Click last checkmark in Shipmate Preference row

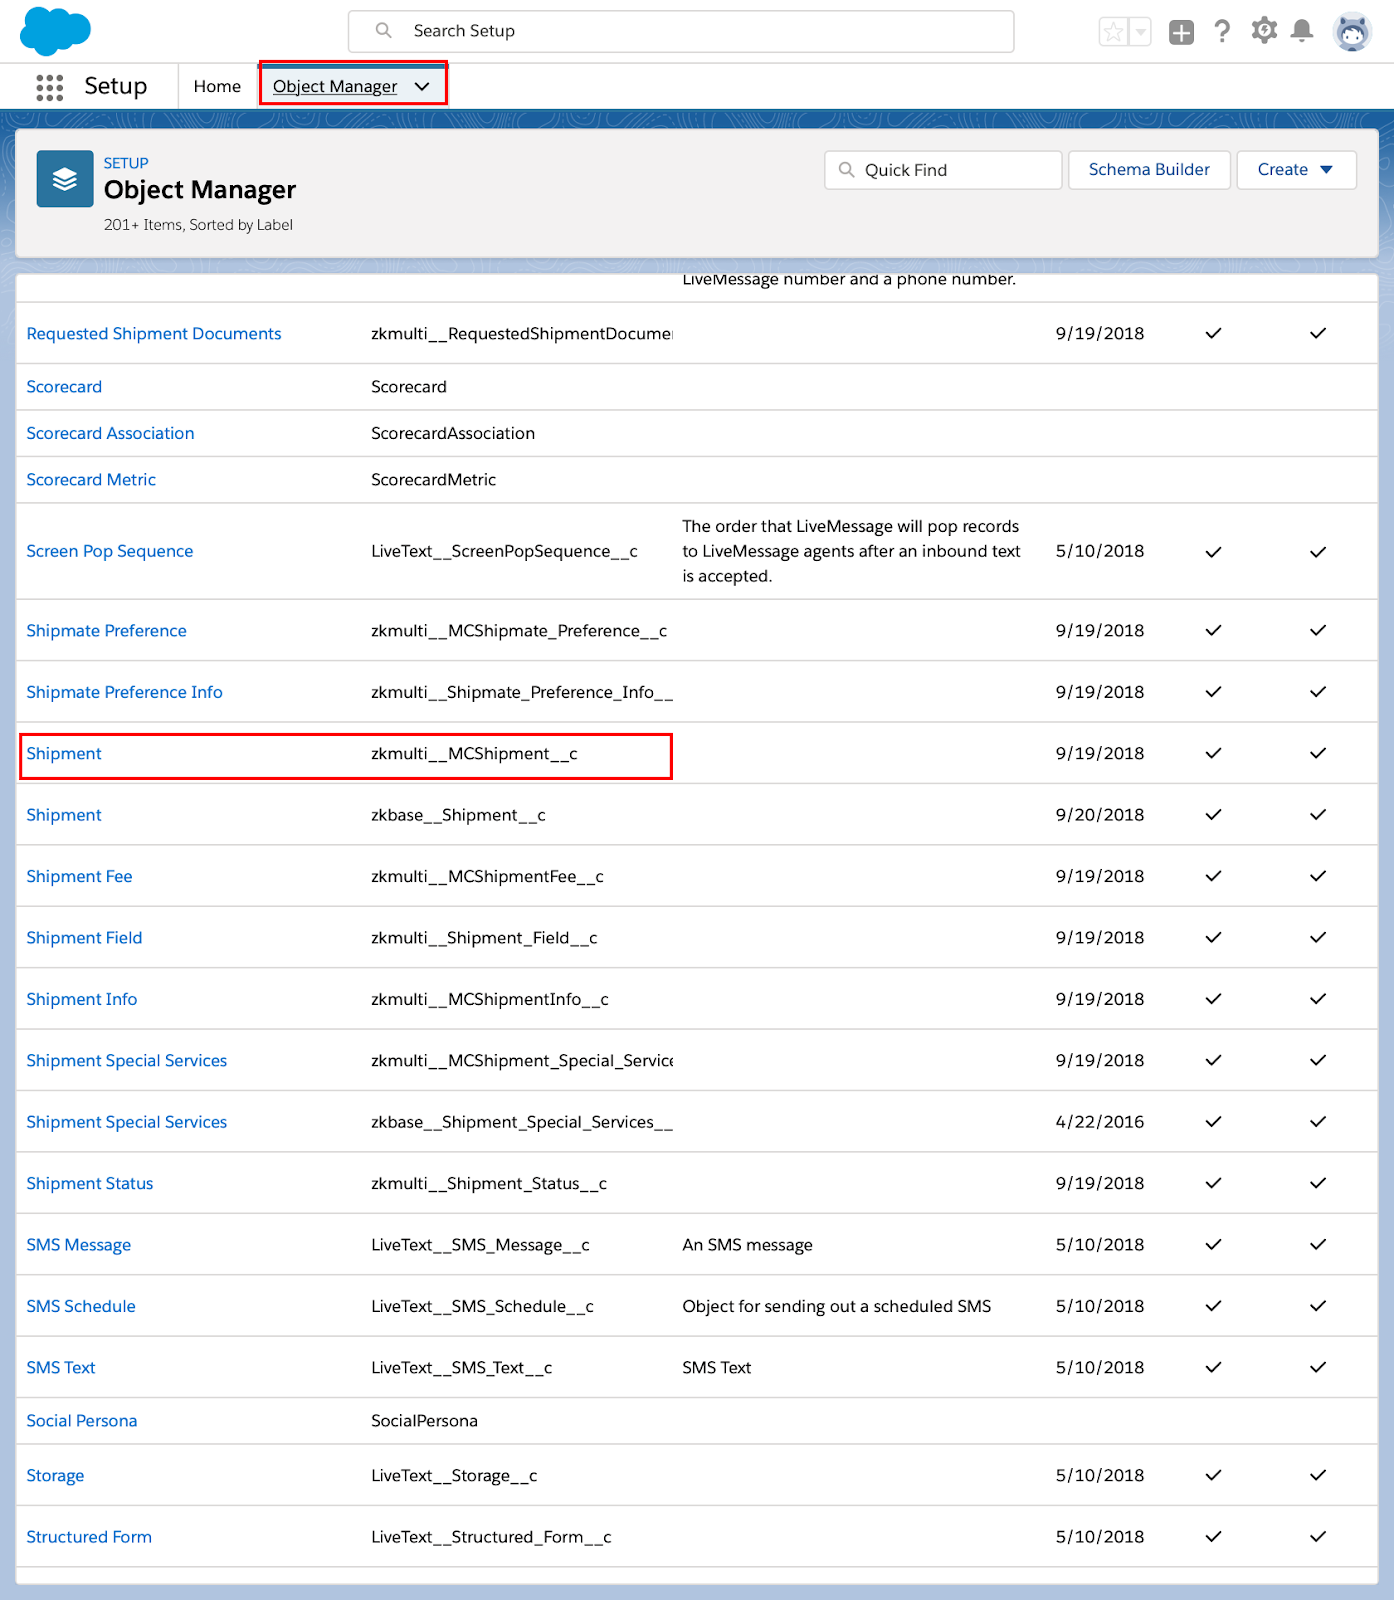click(x=1318, y=630)
